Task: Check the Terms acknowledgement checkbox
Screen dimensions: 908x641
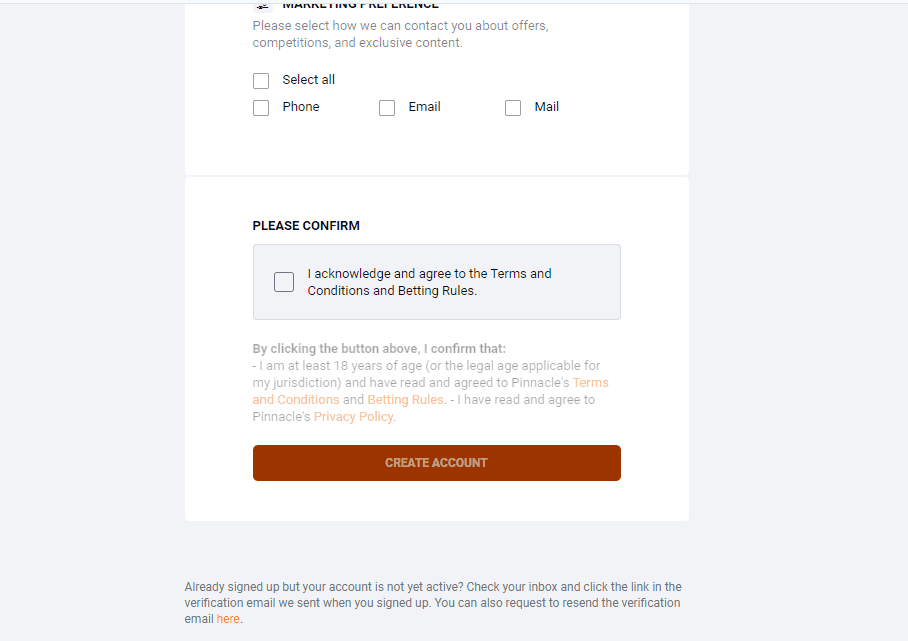Action: click(284, 282)
